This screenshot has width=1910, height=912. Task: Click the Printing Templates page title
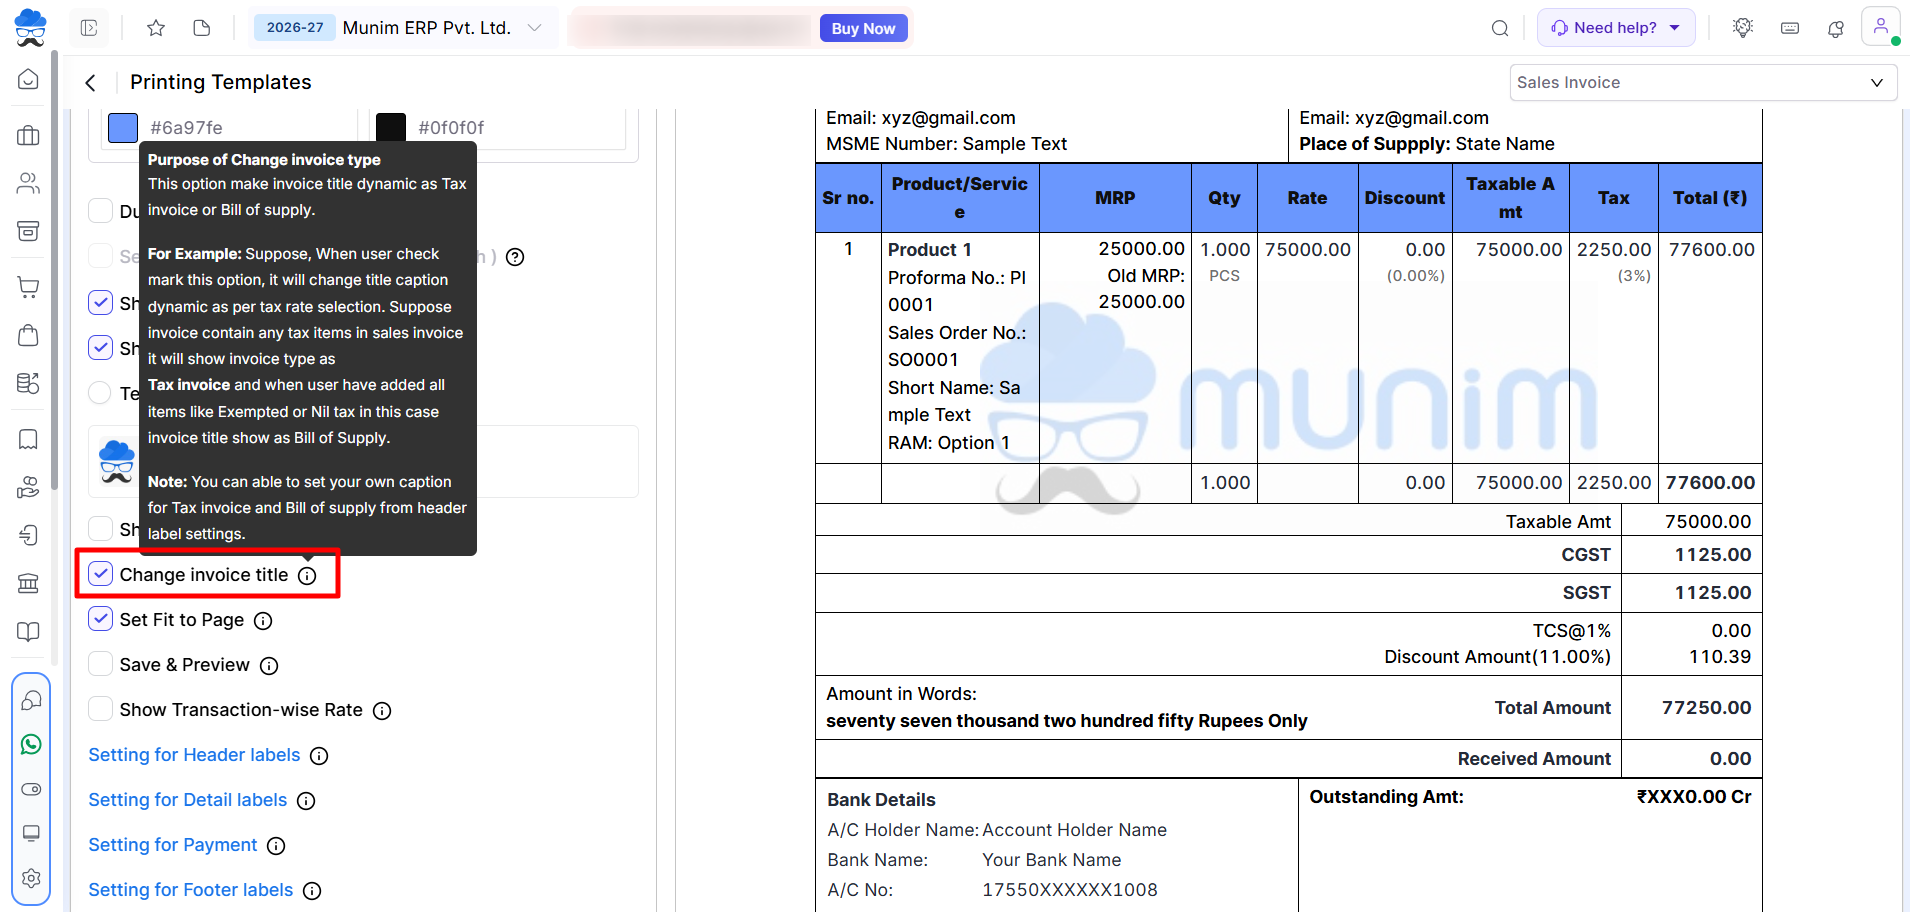pos(221,83)
